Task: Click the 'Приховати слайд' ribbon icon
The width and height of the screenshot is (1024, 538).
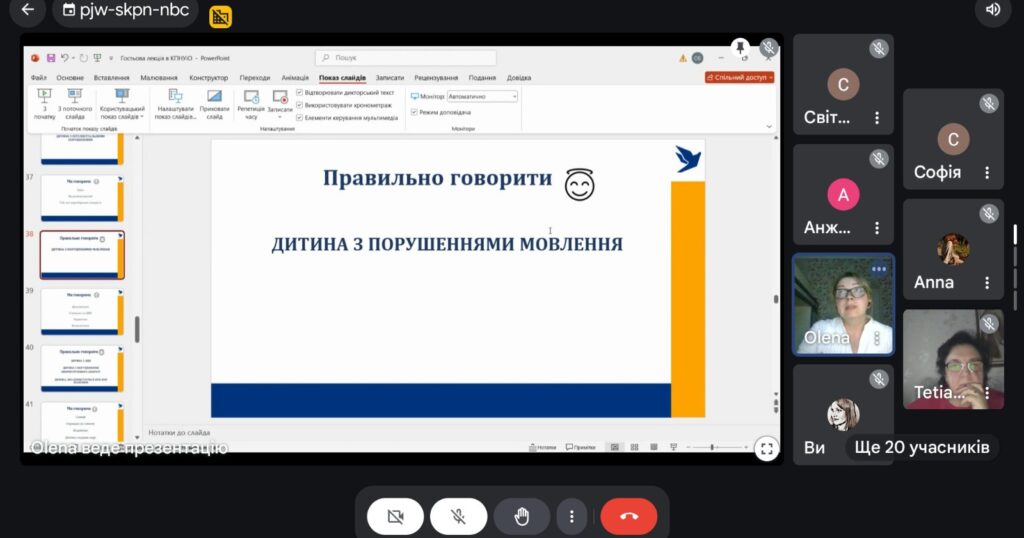Action: [214, 104]
